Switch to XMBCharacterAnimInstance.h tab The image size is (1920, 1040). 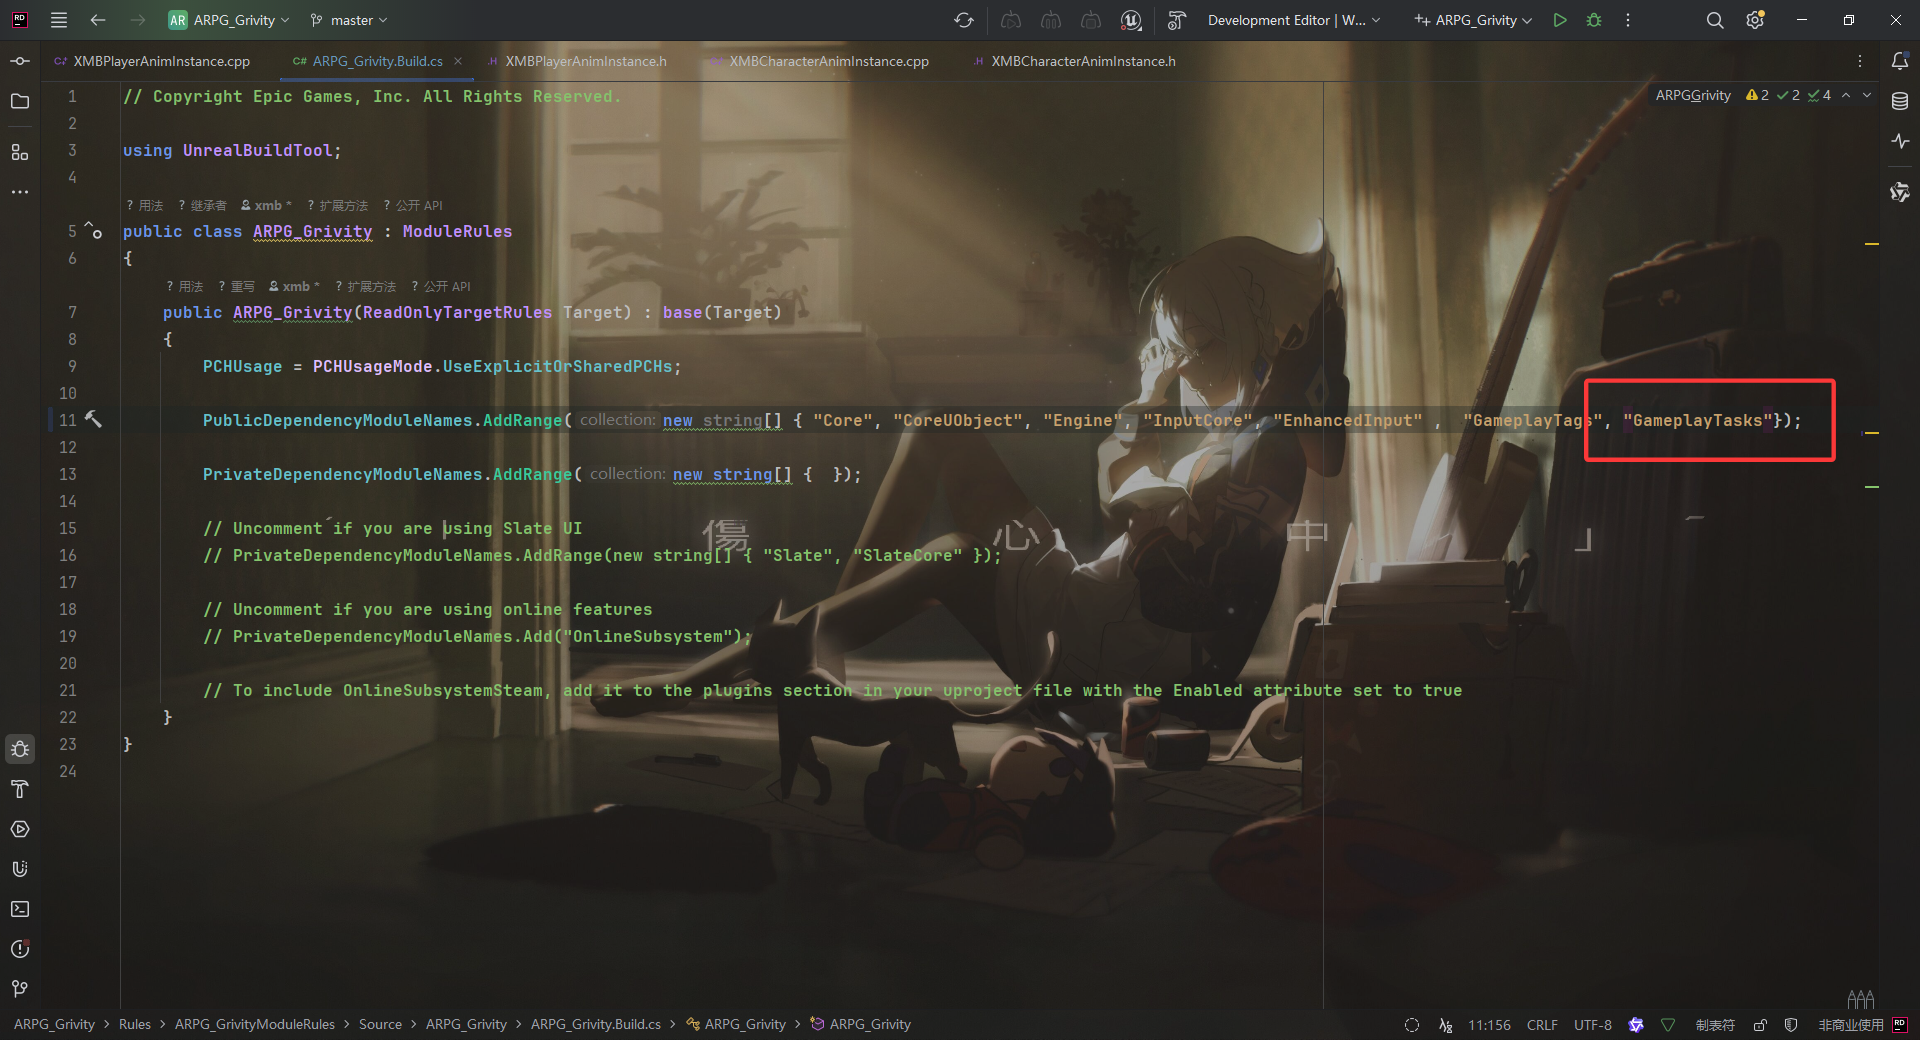coord(1074,61)
